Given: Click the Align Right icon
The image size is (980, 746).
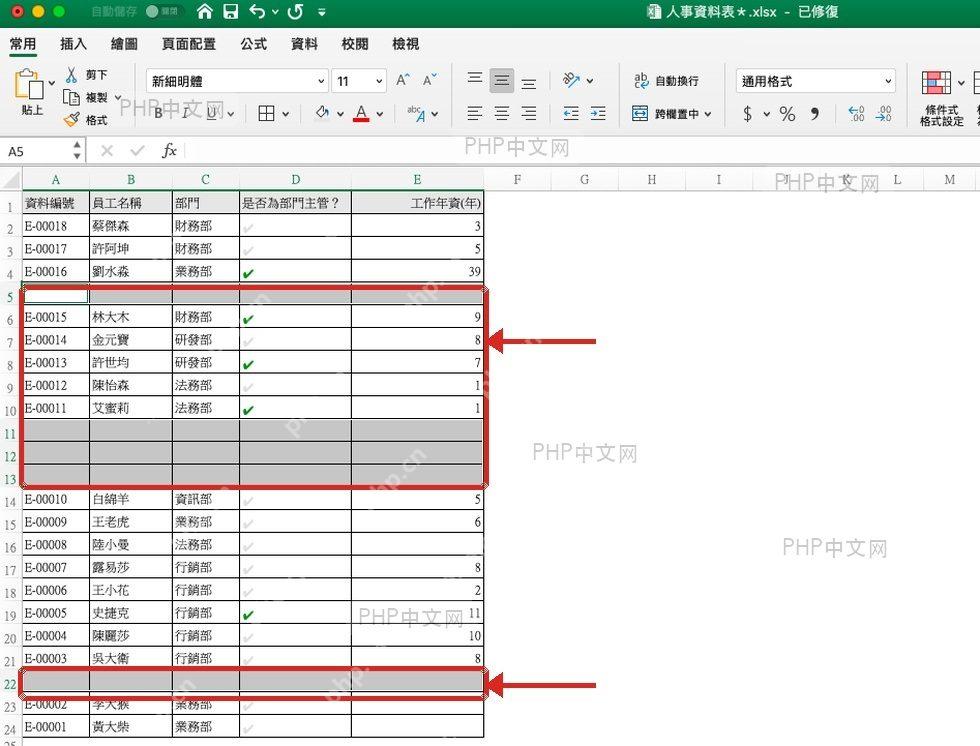Looking at the screenshot, I should [x=529, y=113].
